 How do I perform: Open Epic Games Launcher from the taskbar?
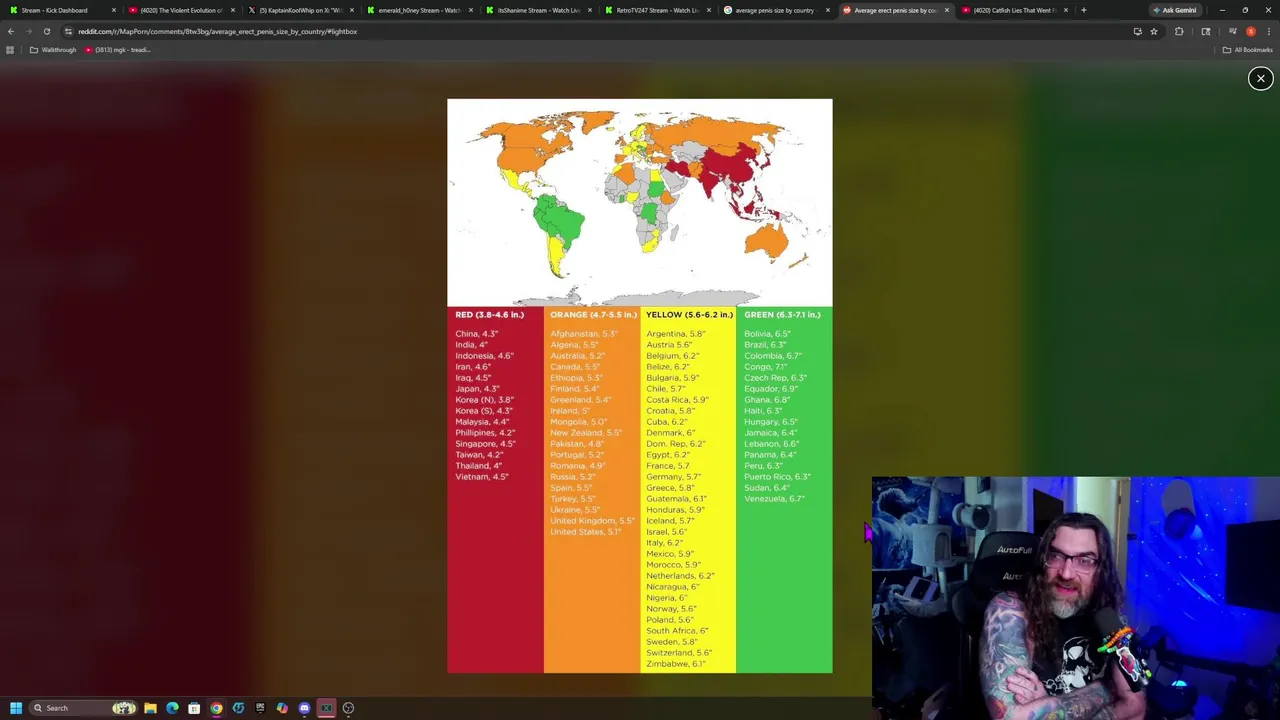tap(260, 708)
